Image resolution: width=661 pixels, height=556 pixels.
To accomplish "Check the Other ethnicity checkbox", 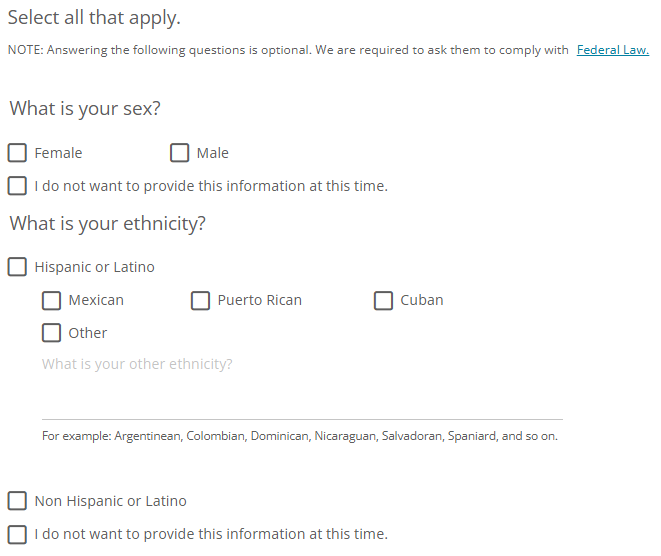I will point(51,333).
